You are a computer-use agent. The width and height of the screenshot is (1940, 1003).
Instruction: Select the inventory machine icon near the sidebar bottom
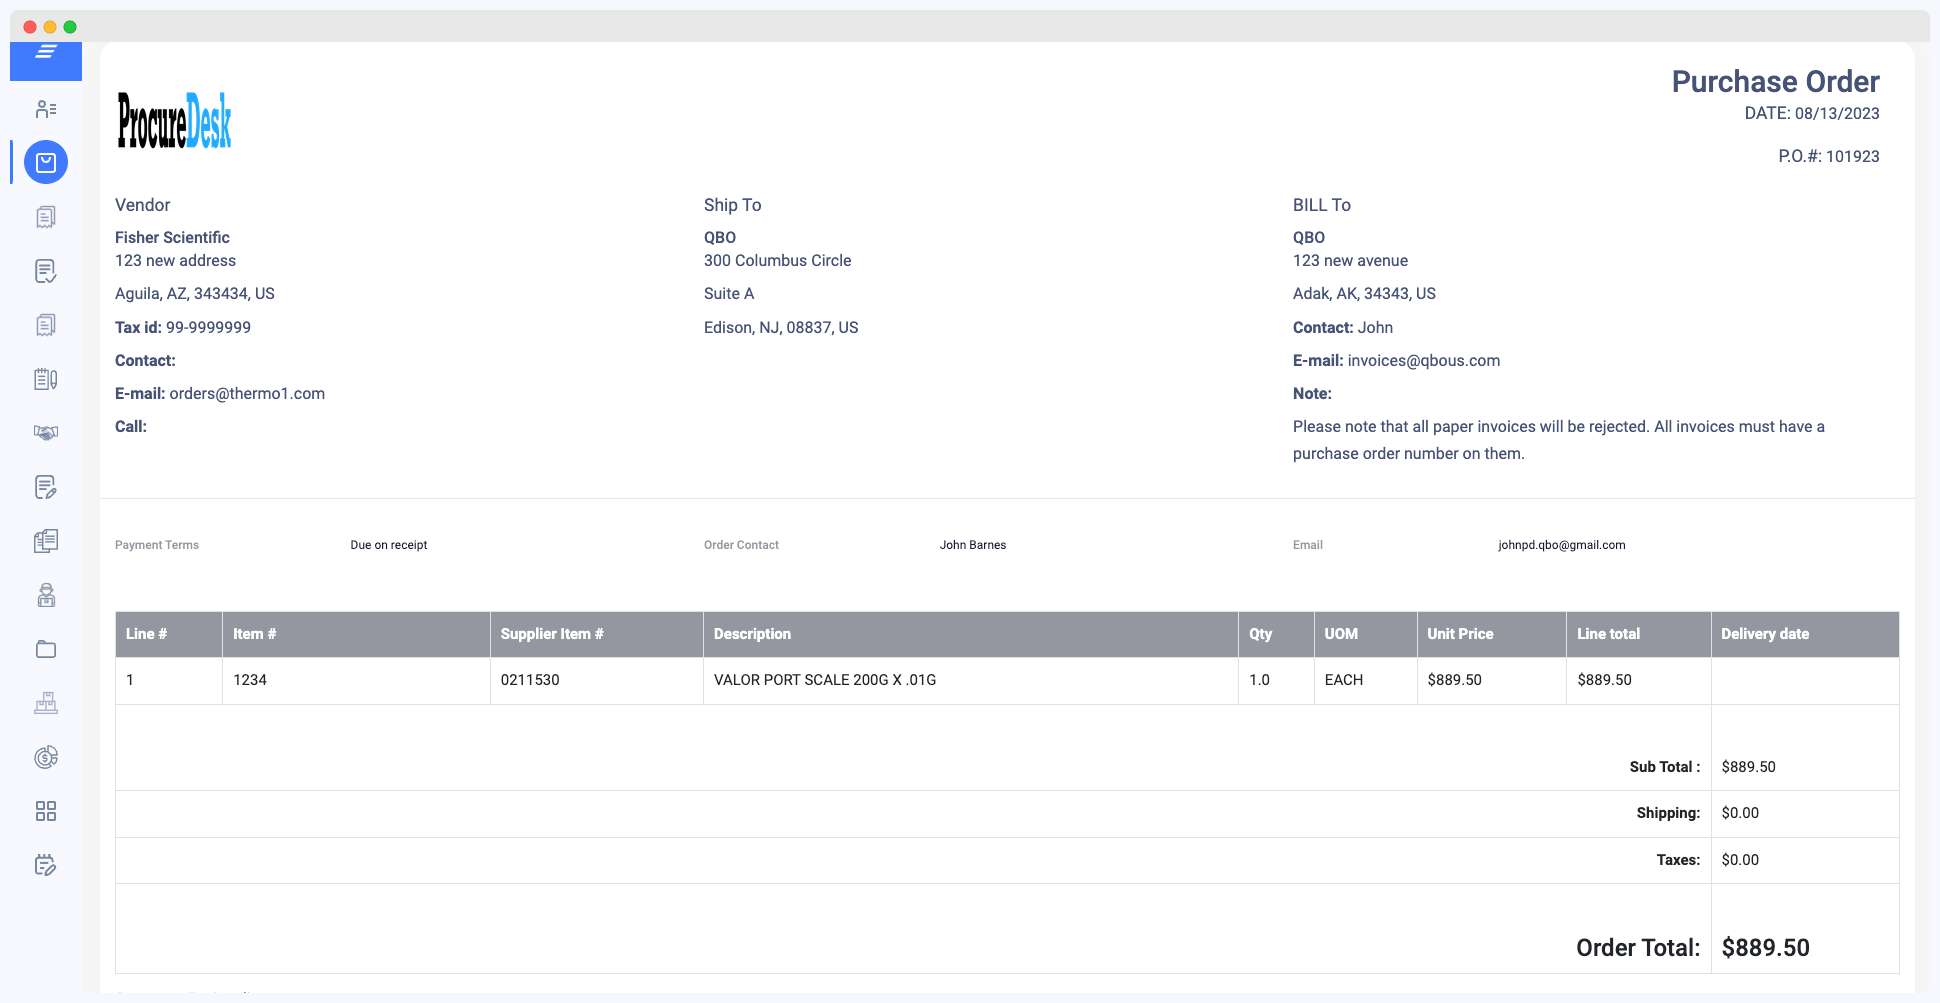tap(46, 703)
